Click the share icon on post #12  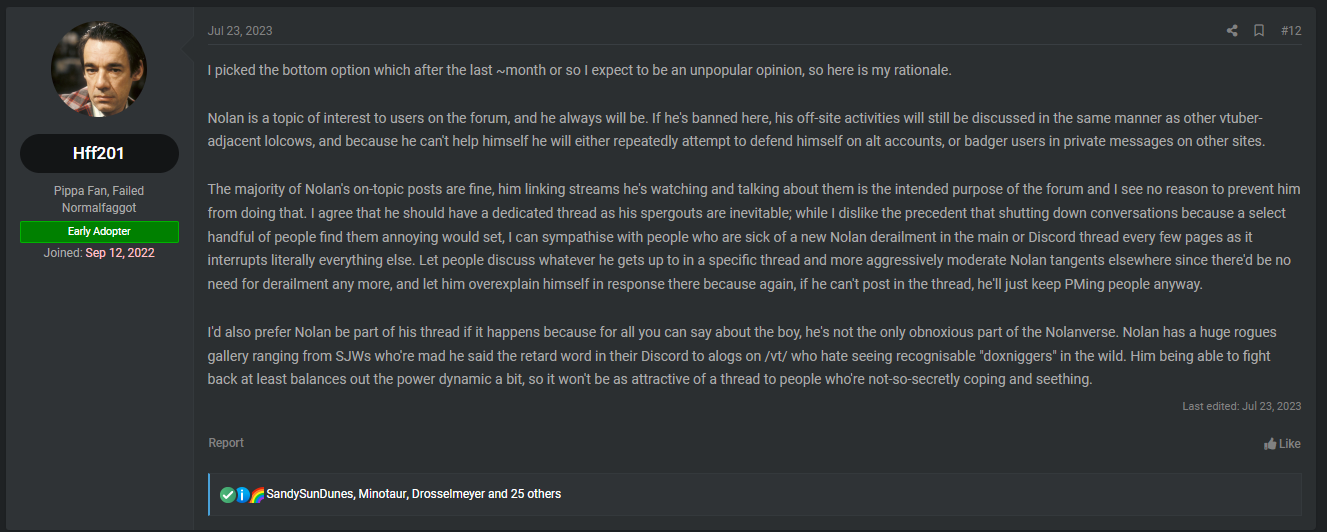pos(1232,31)
